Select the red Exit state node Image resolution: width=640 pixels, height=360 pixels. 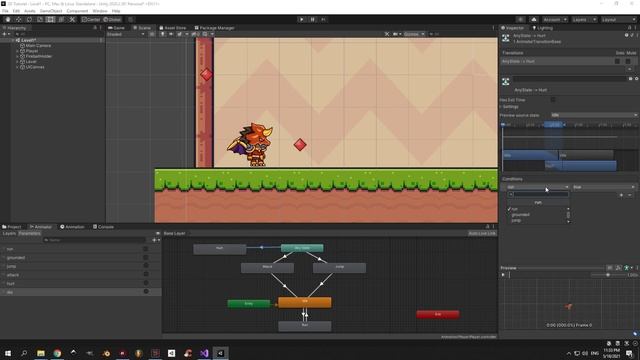pyautogui.click(x=438, y=314)
